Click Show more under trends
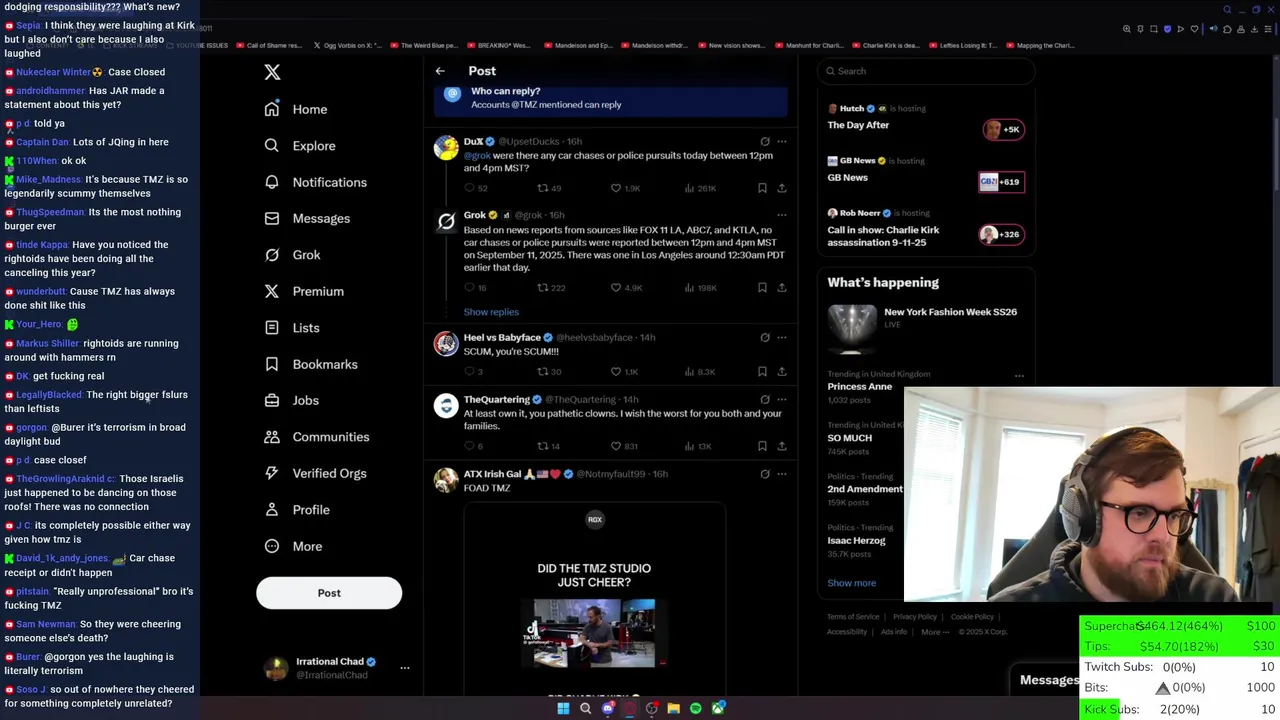1280x720 pixels. (851, 583)
